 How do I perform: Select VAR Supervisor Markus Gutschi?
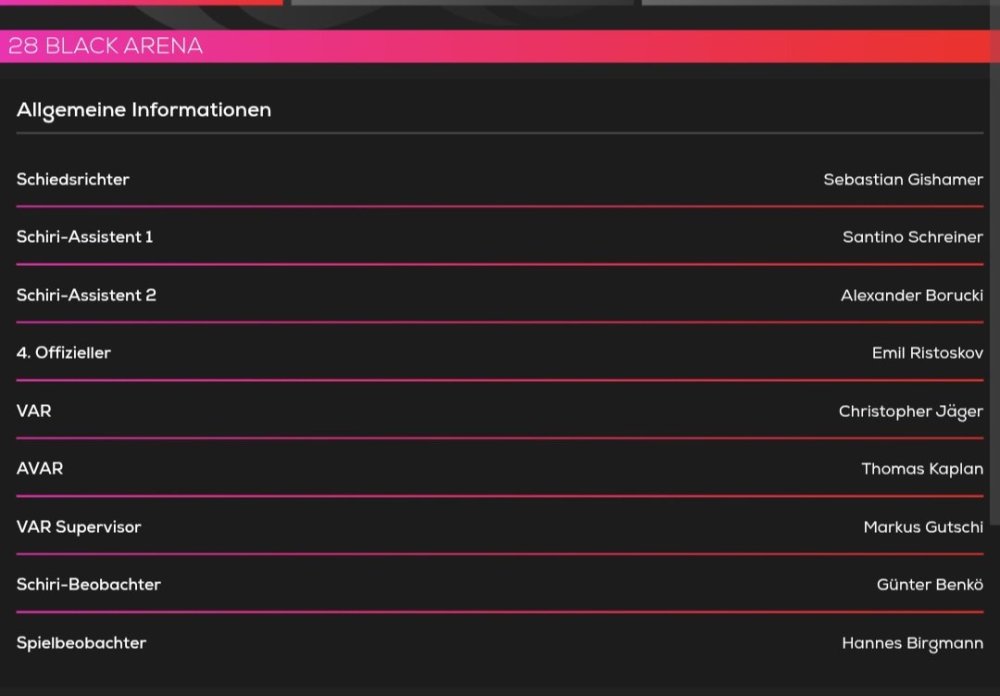[923, 527]
